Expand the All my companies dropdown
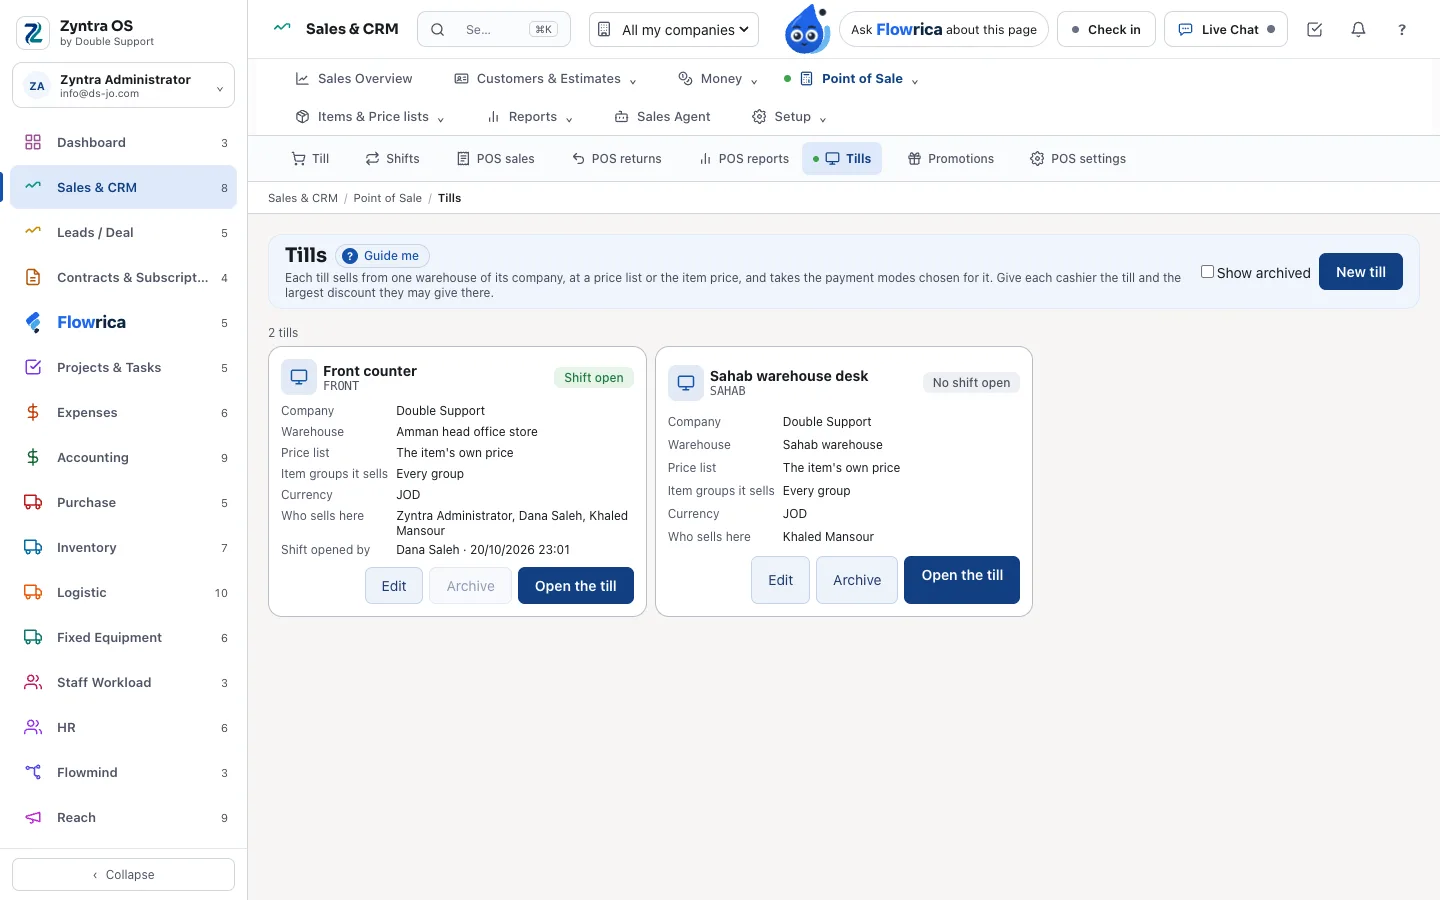The image size is (1440, 900). click(x=674, y=30)
